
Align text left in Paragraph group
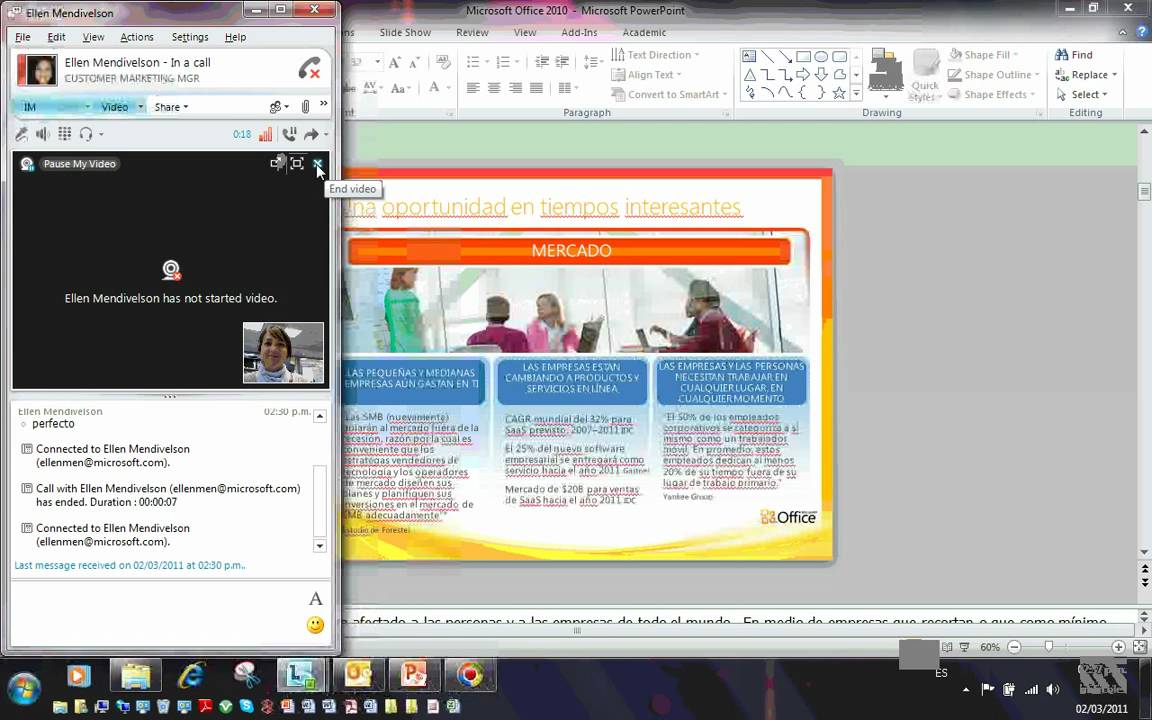click(x=473, y=88)
